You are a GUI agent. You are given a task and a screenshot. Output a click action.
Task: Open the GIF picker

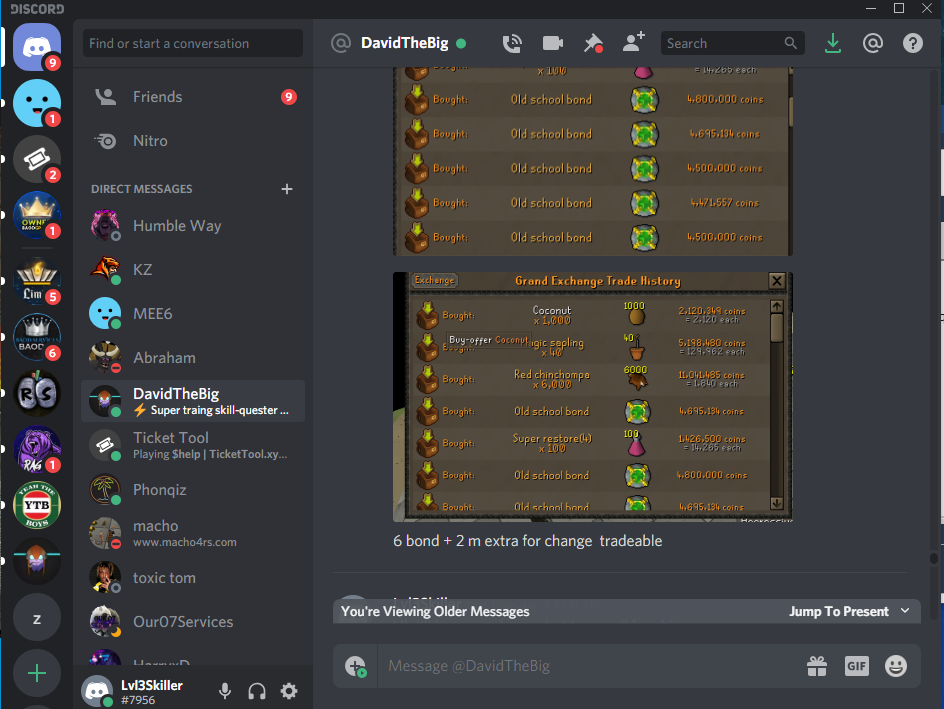click(x=857, y=666)
